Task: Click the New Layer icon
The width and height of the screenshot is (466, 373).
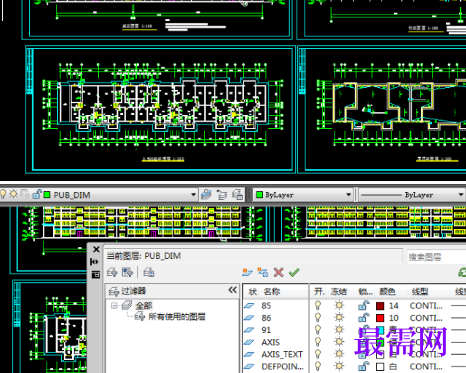Action: click(x=247, y=272)
